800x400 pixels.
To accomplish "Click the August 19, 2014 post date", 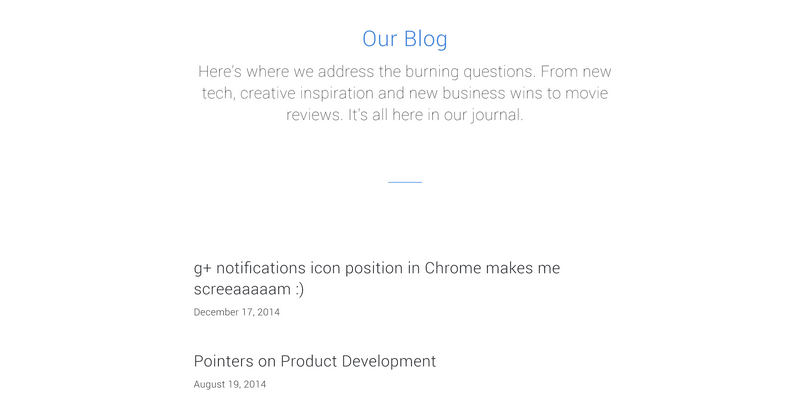I will pos(230,384).
